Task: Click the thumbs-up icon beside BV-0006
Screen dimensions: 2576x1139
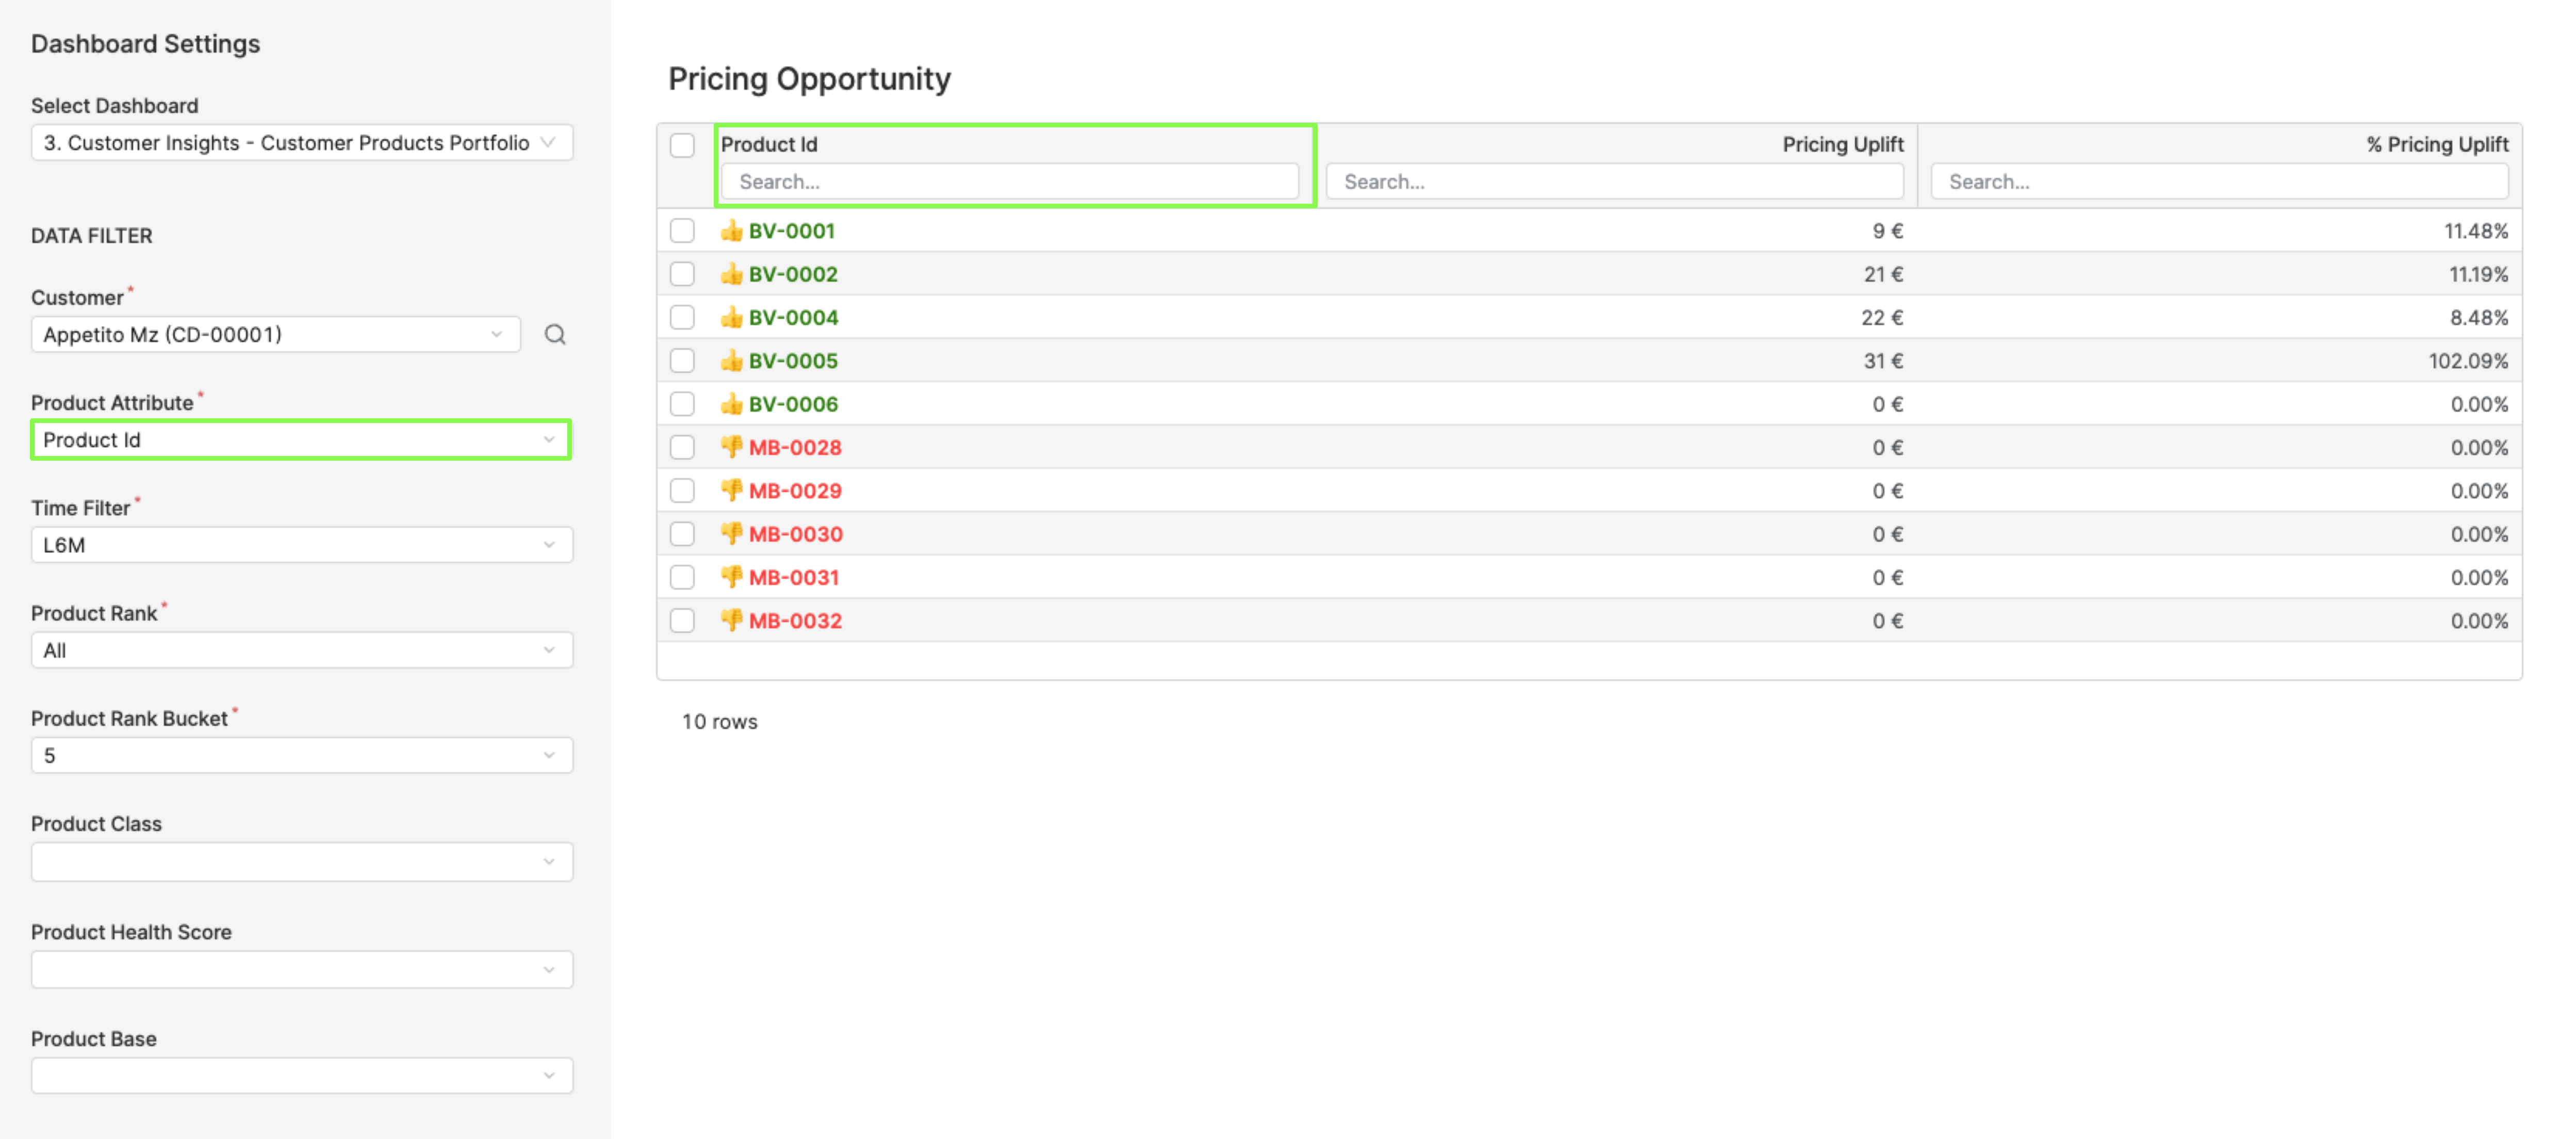Action: pyautogui.click(x=730, y=403)
